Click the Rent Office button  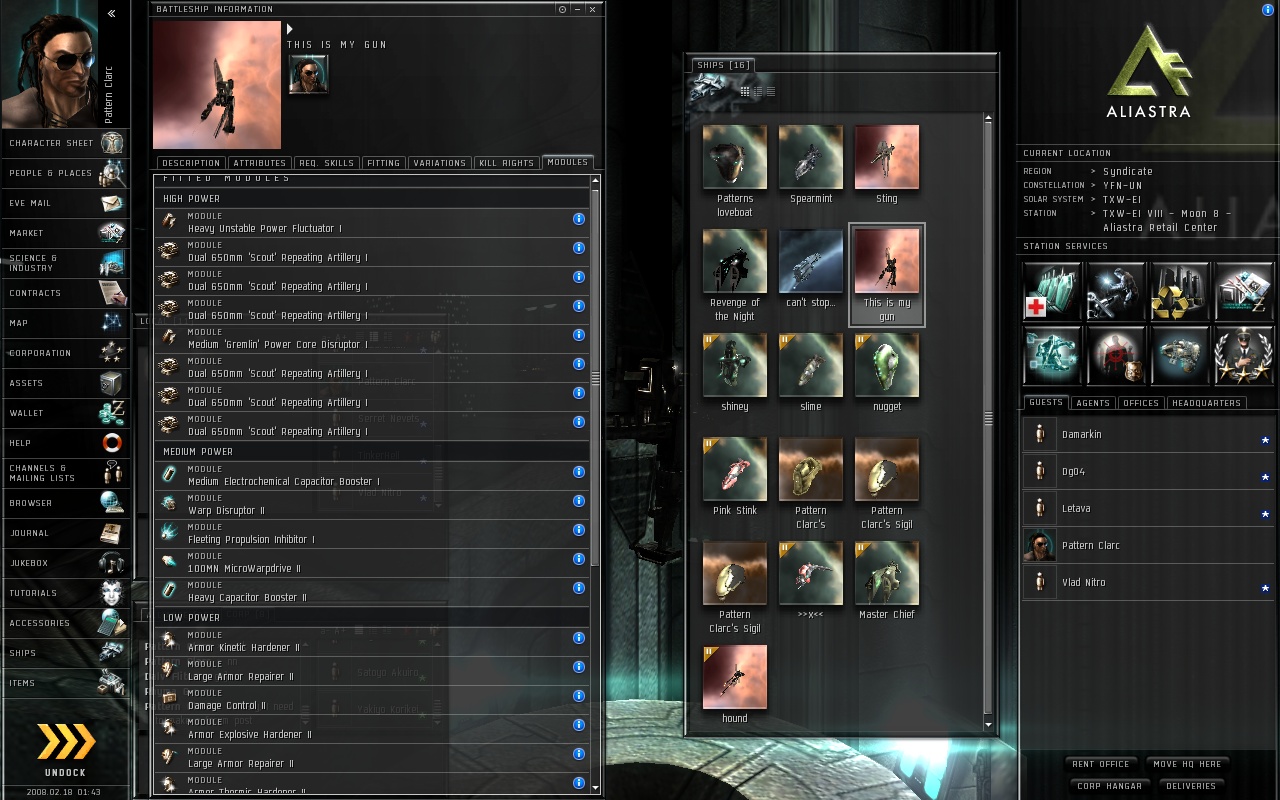[x=1100, y=764]
